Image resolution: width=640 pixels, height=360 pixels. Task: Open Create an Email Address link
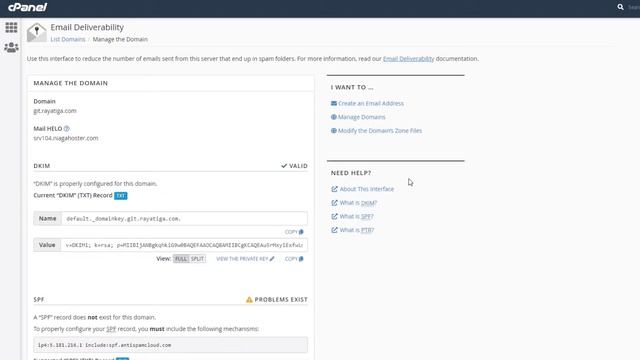click(x=367, y=104)
